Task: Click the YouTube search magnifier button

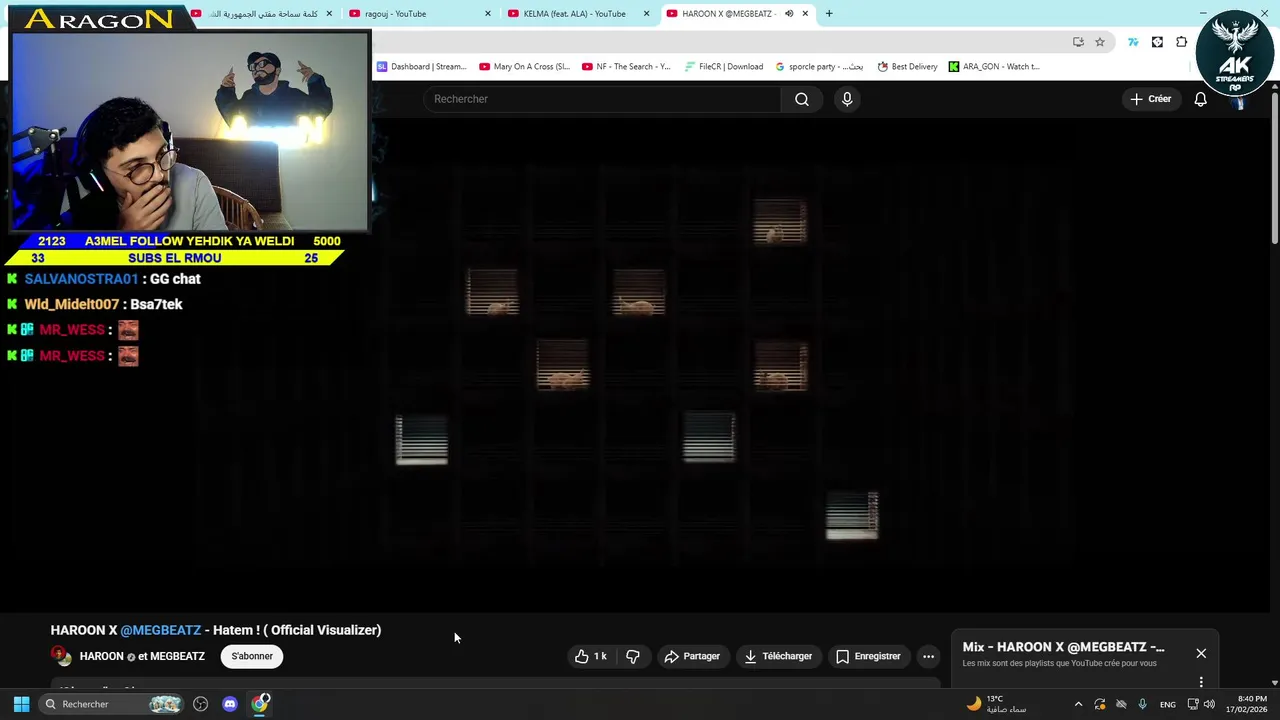Action: click(x=802, y=99)
